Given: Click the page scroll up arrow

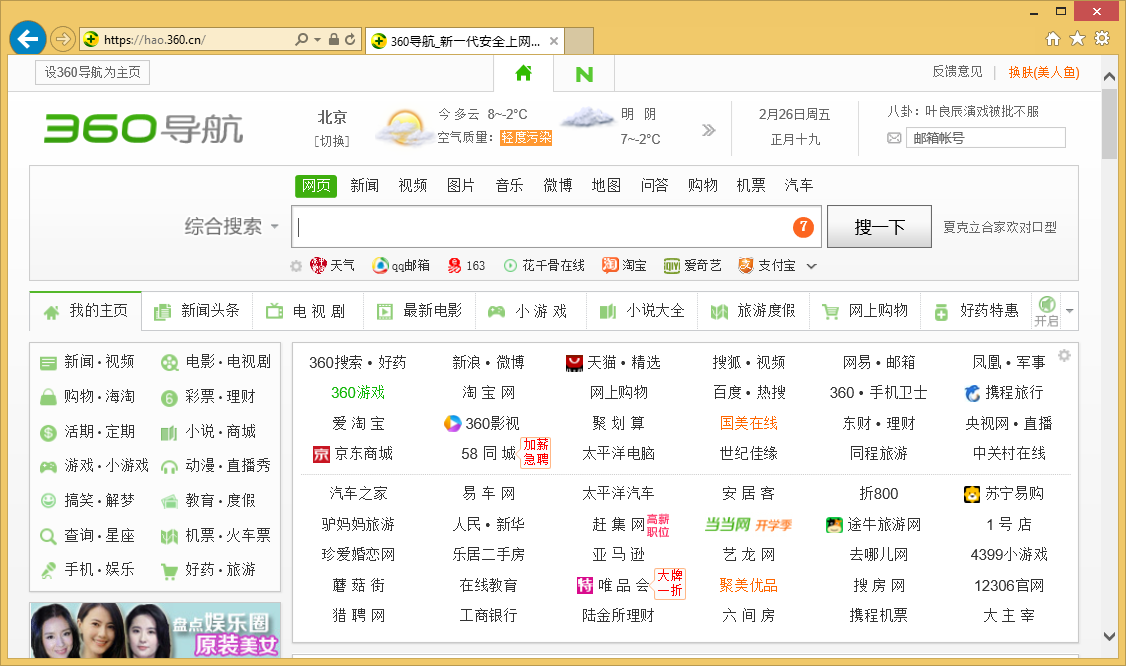Looking at the screenshot, I should coord(1109,76).
